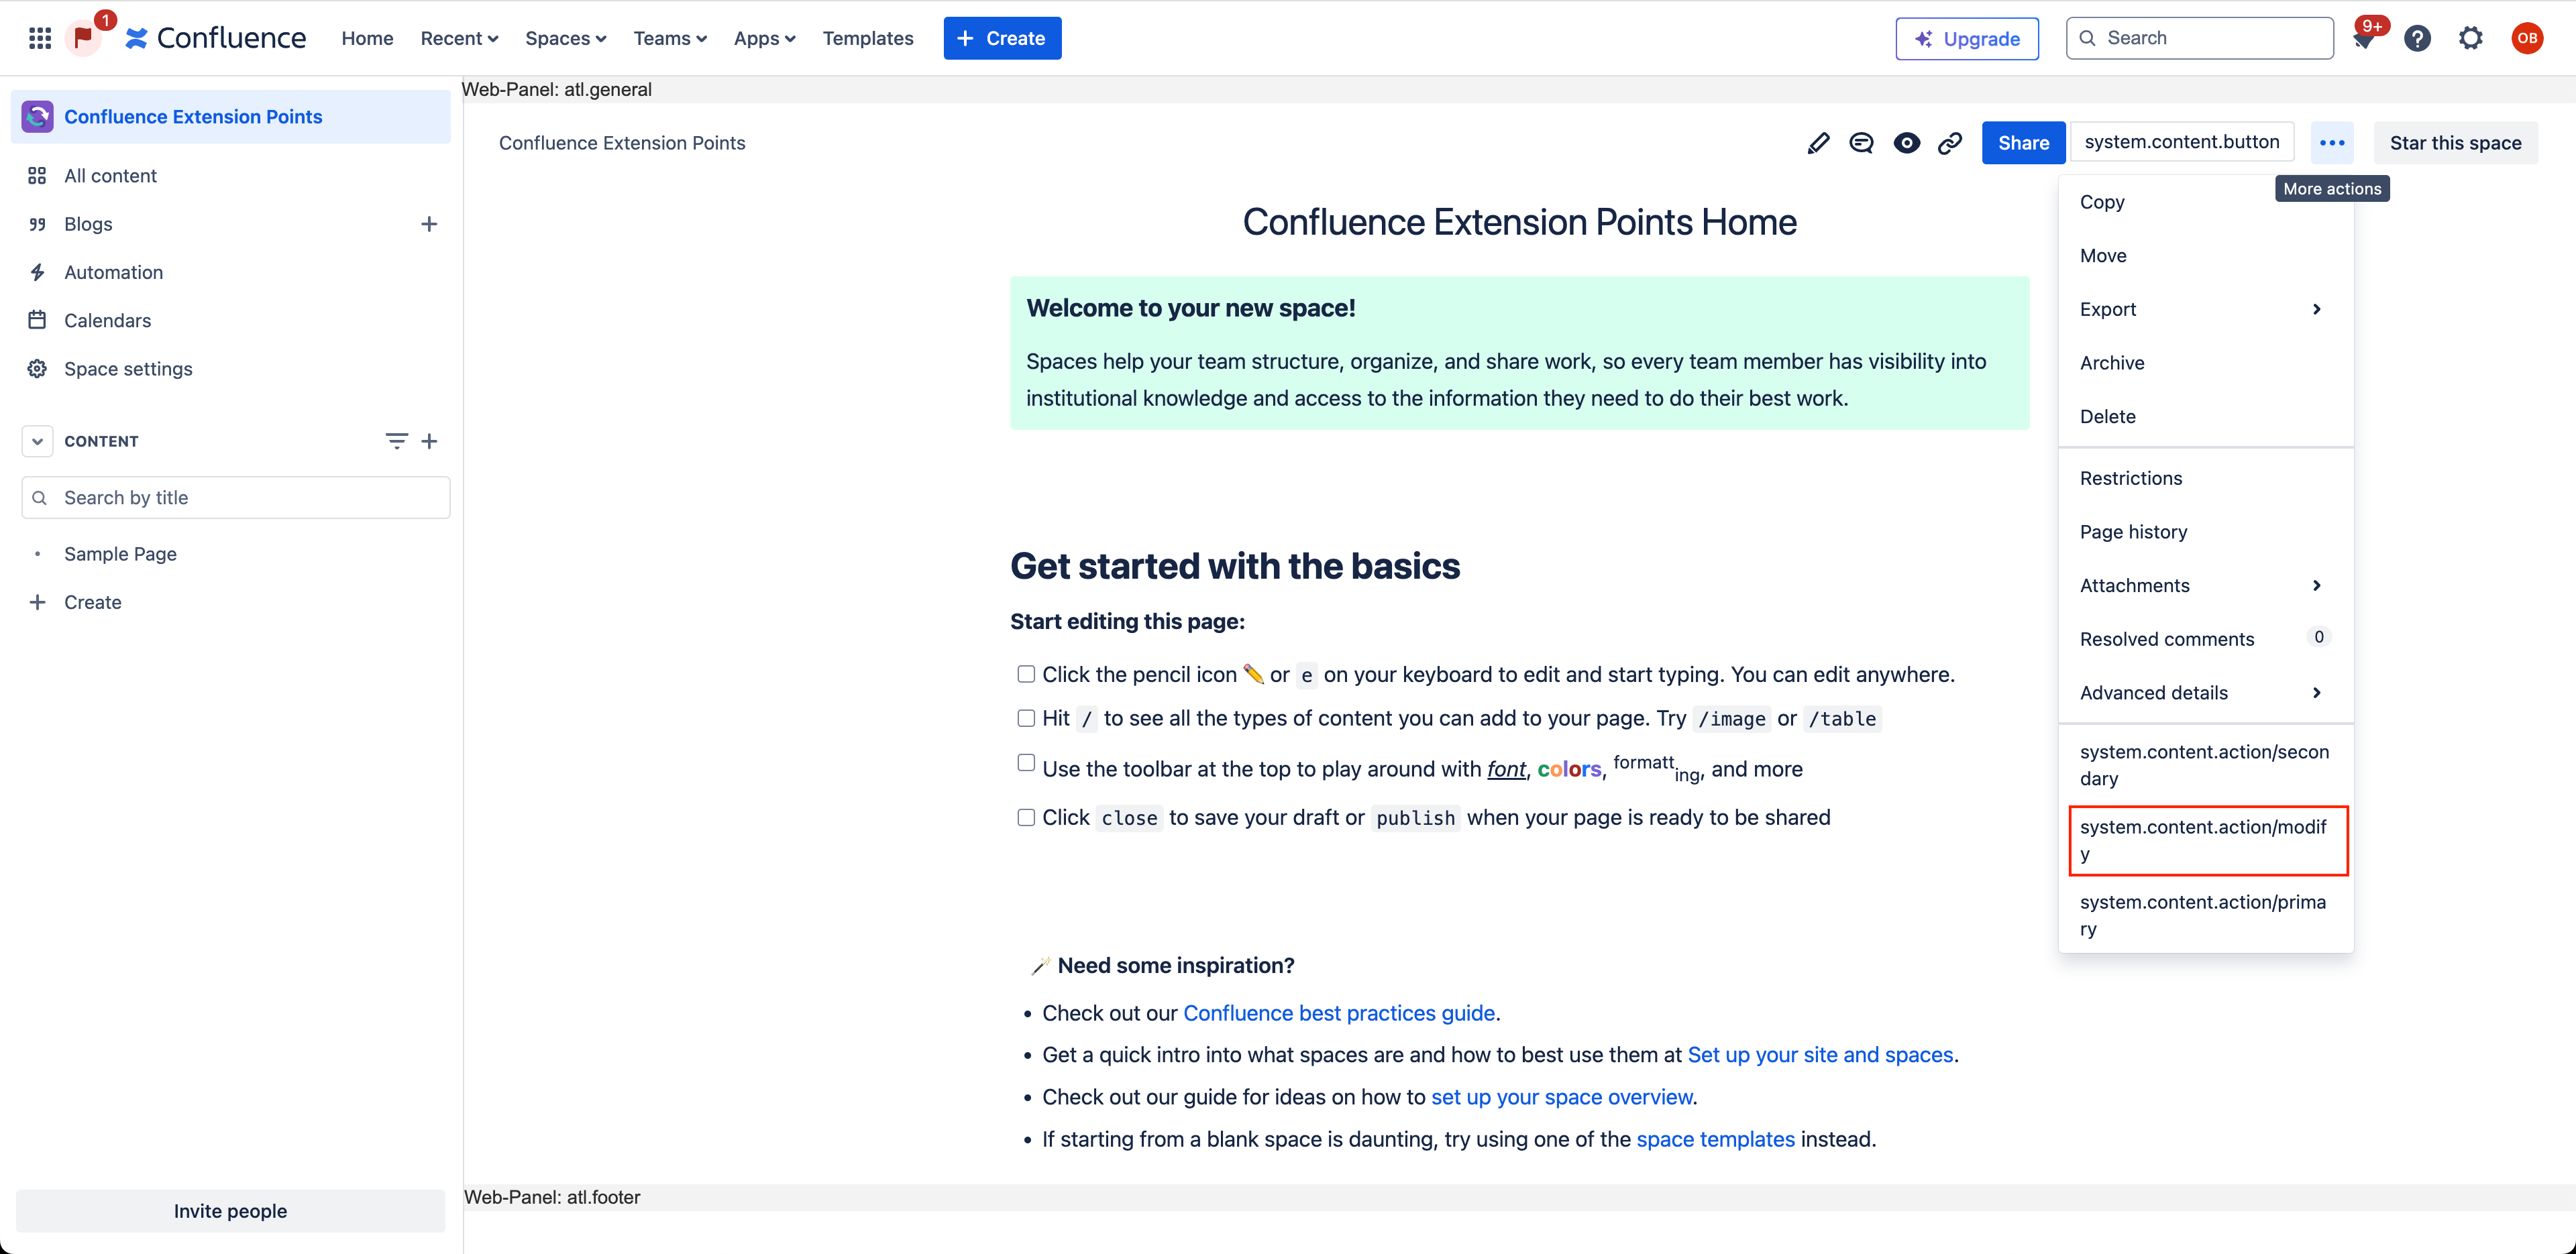
Task: Open 'set up your space overview' link
Action: [1561, 1097]
